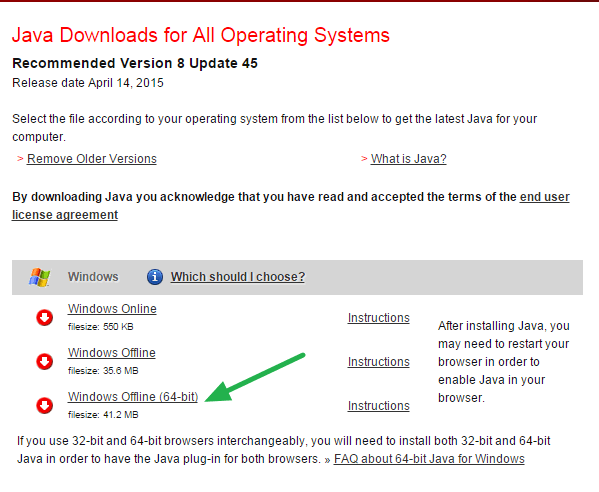The image size is (599, 492).
Task: Open FAQ about 64-bit Java for Windows
Action: click(429, 459)
